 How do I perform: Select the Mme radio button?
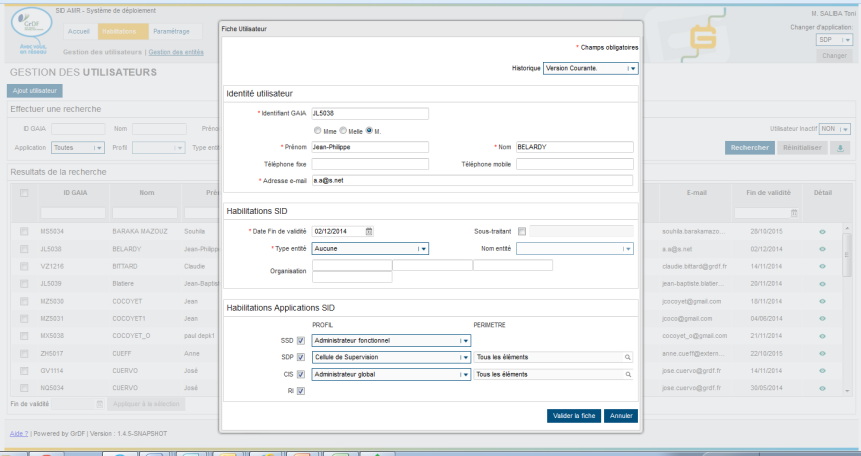tap(317, 131)
